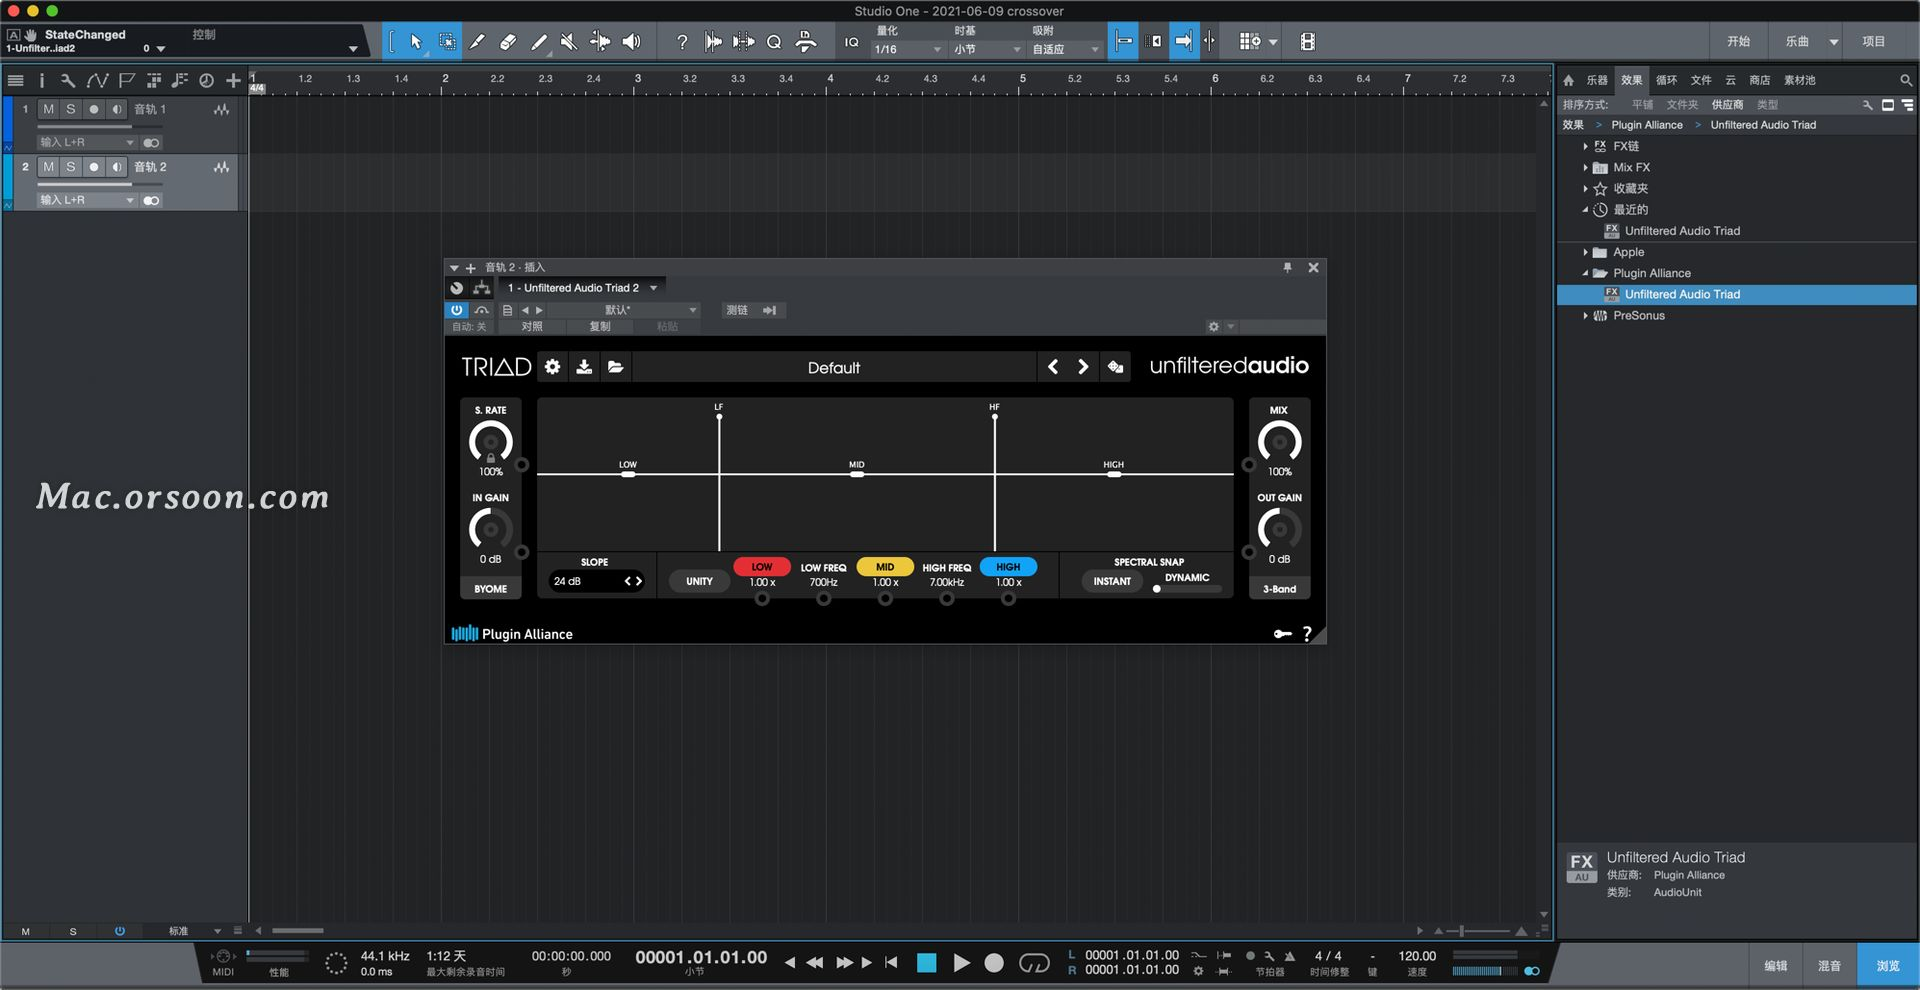Click the Triad UNITY button
This screenshot has height=990, width=1920.
point(699,581)
